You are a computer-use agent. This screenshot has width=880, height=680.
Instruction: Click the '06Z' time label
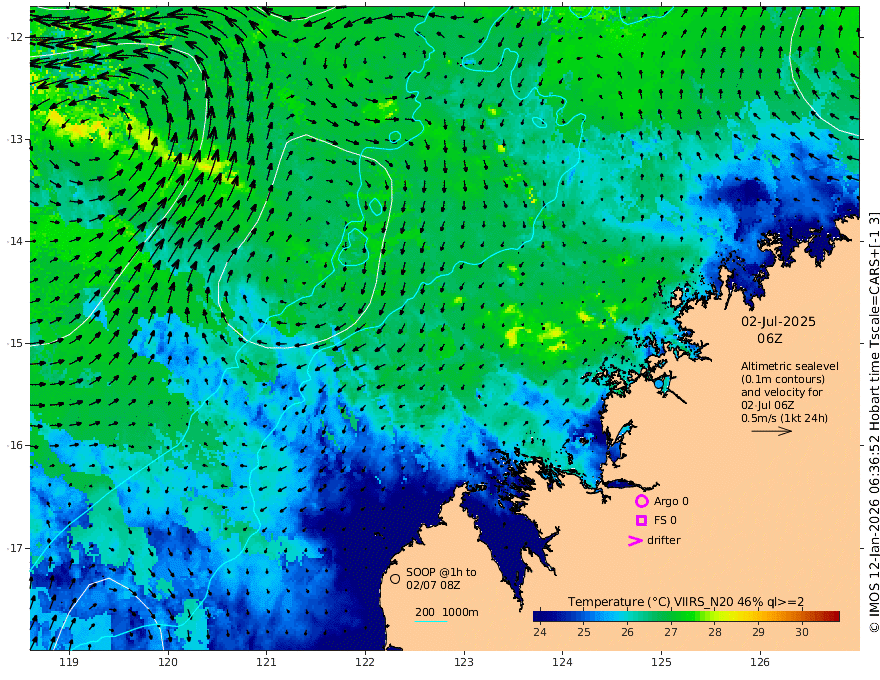pos(769,338)
